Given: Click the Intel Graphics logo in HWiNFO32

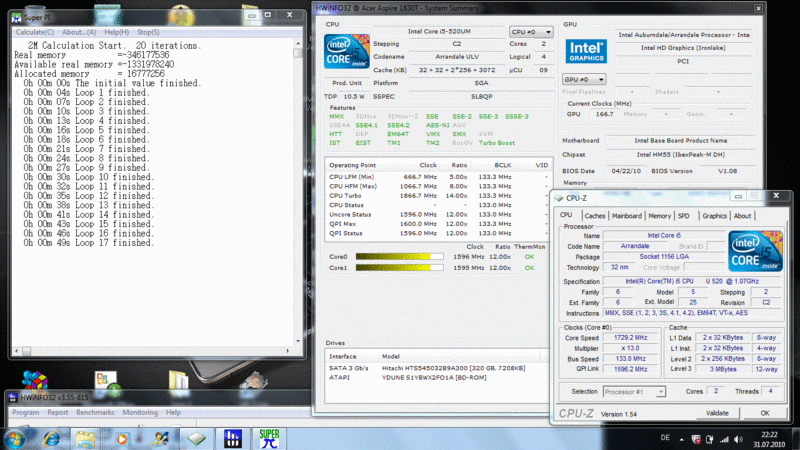Looking at the screenshot, I should 586,51.
